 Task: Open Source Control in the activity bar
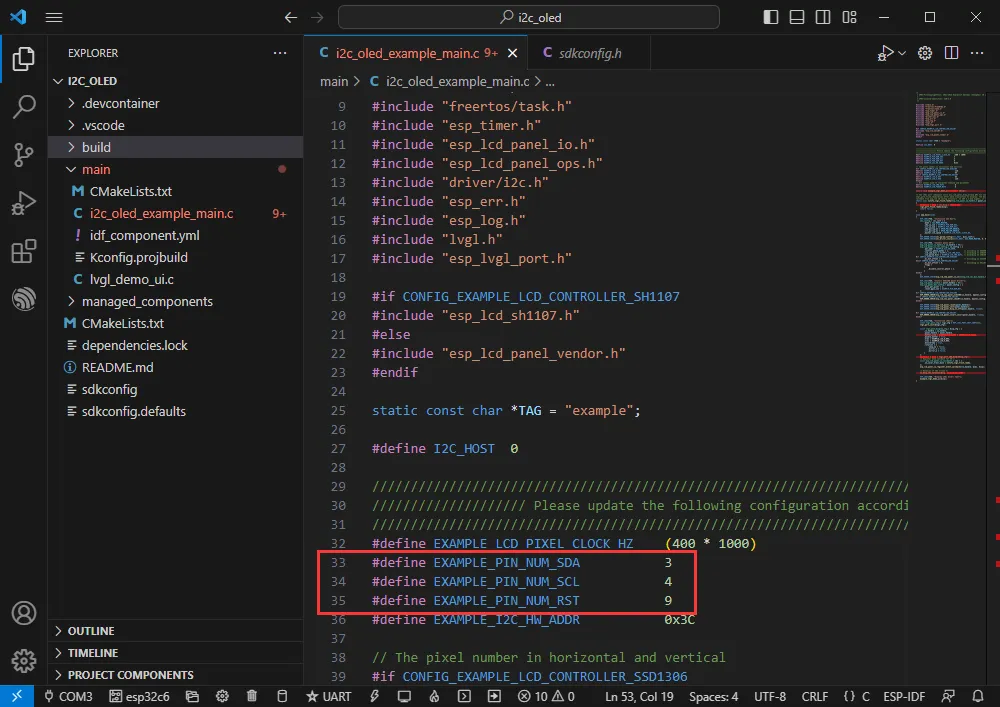tap(23, 155)
